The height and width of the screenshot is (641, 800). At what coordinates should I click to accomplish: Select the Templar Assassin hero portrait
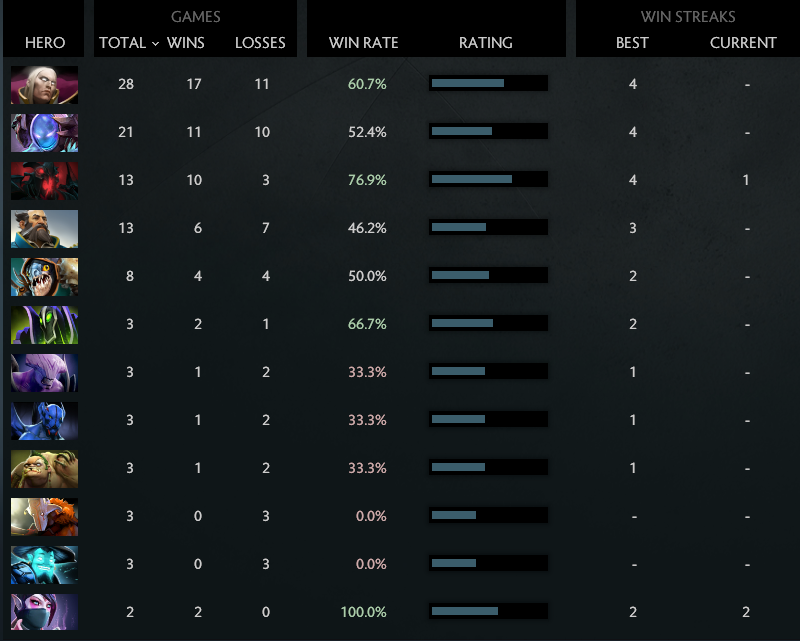[x=44, y=612]
